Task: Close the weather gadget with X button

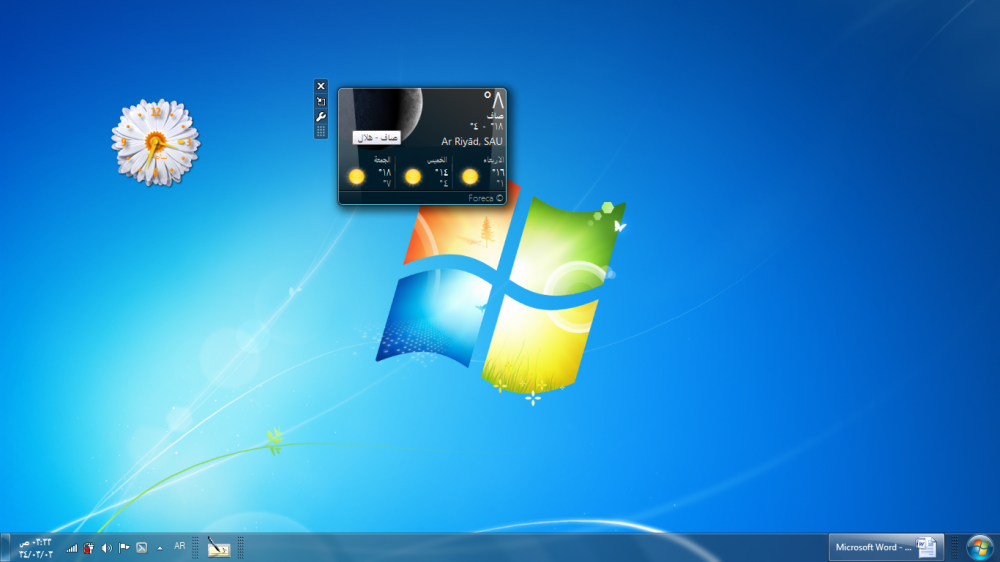Action: tap(321, 86)
